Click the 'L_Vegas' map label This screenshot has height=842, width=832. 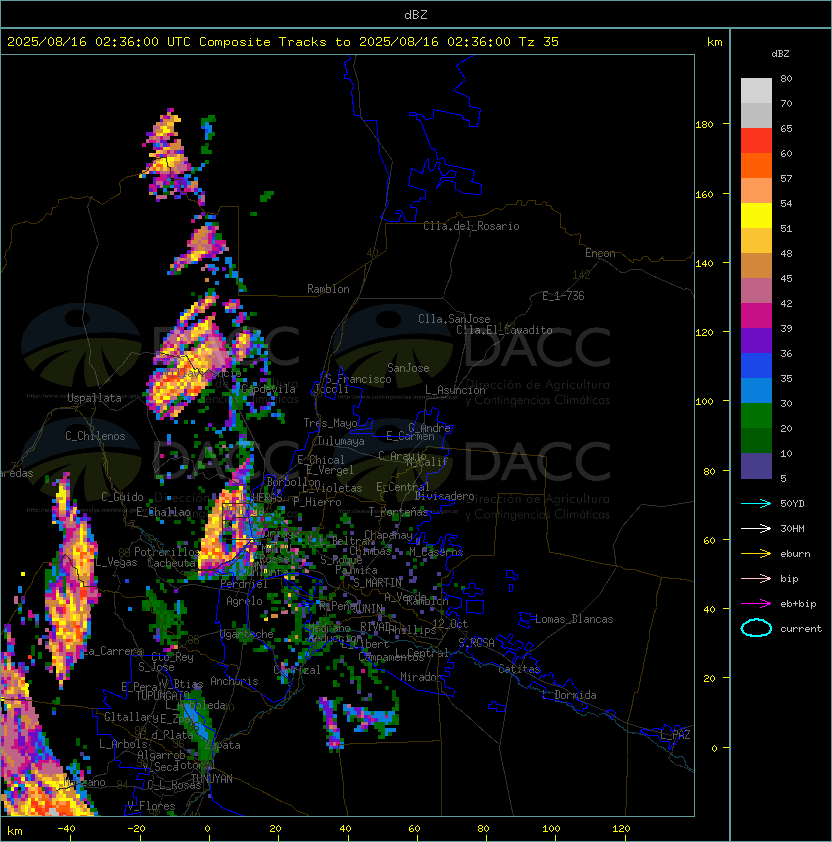[116, 562]
